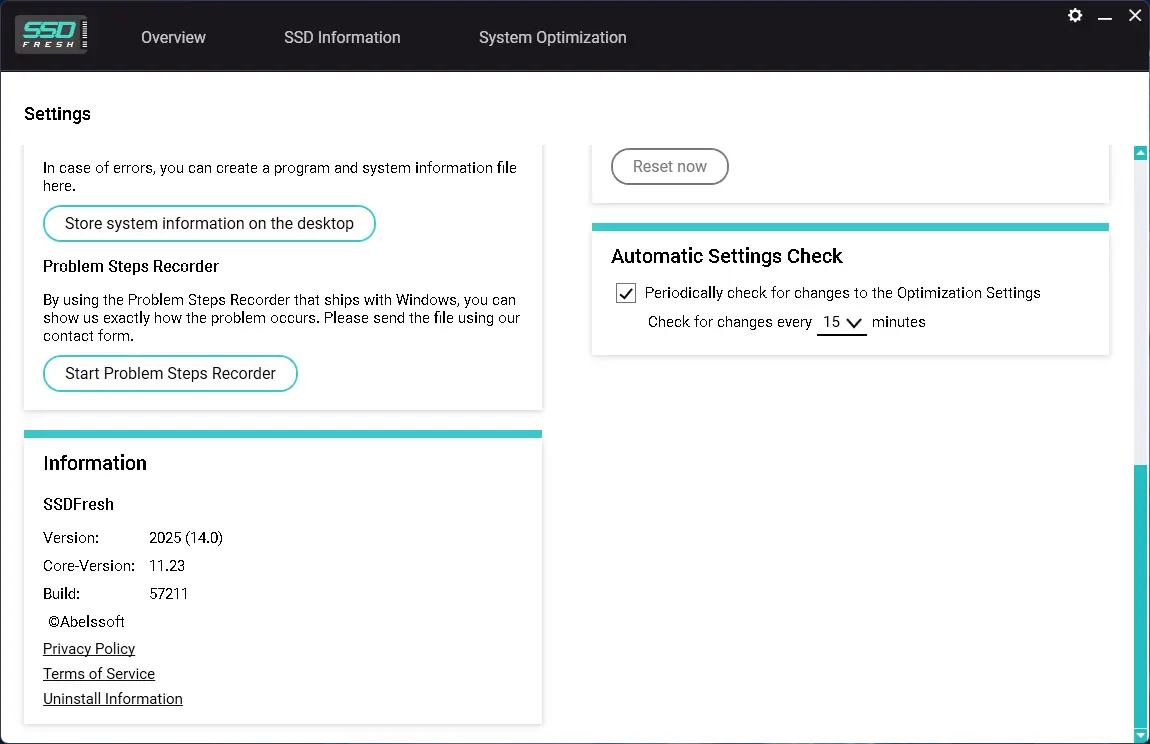
Task: Open settings via the gear icon
Action: [1075, 16]
